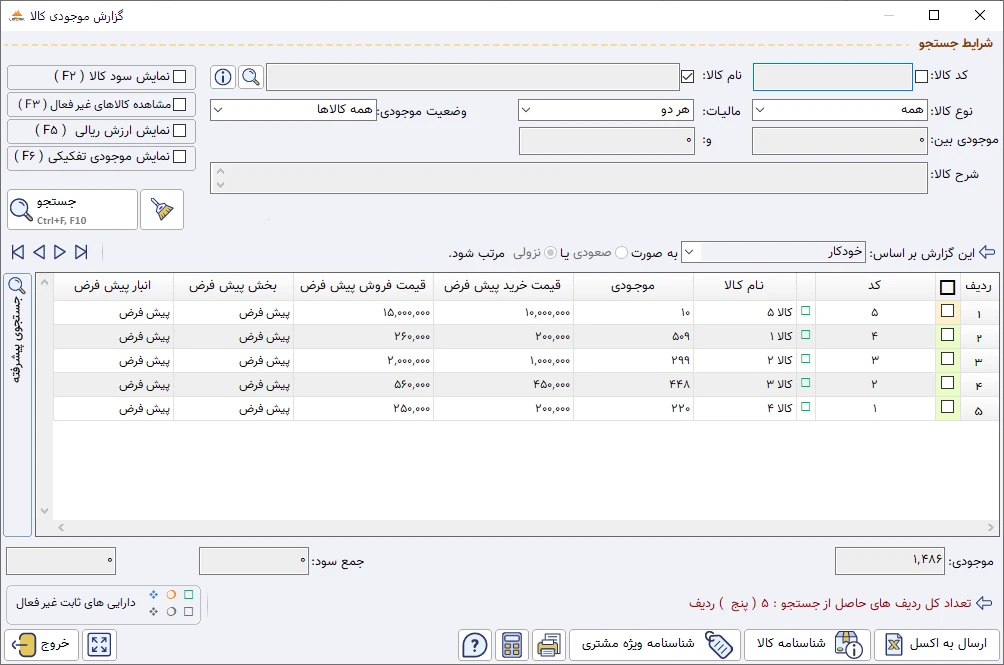Click the قیمت فروش پیش فرض column header

(x=363, y=286)
